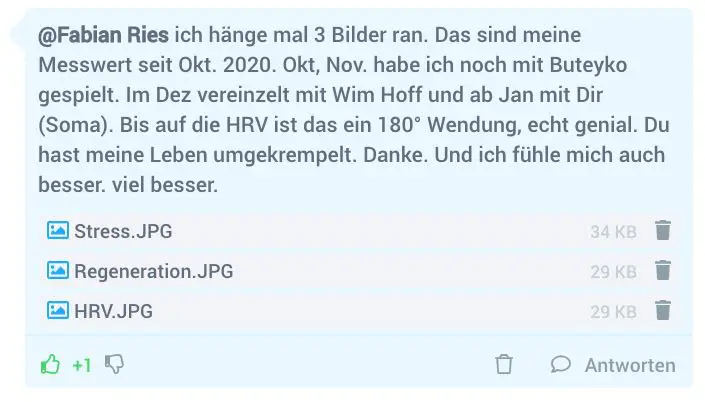The height and width of the screenshot is (402, 705).
Task: Click the 34 KB size label
Action: pyautogui.click(x=613, y=232)
